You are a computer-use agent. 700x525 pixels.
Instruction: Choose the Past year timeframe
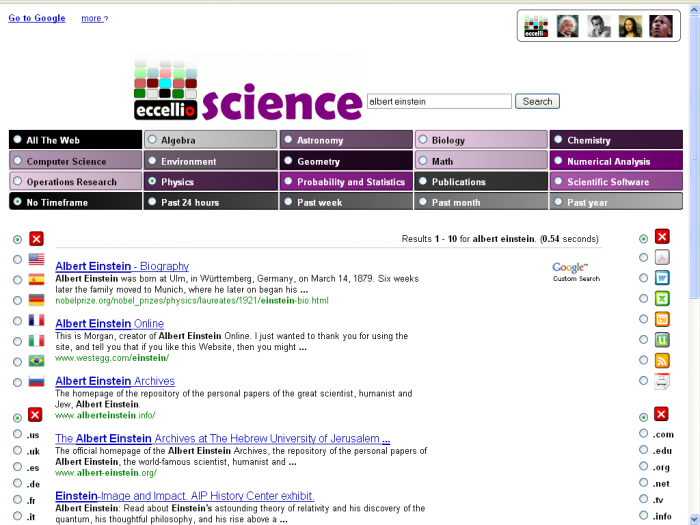tap(616, 202)
